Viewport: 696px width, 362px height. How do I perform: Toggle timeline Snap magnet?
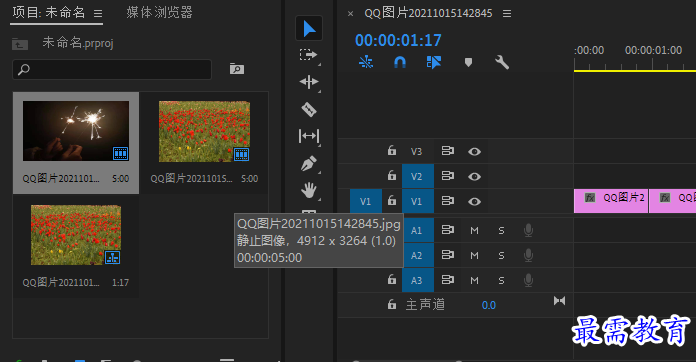coord(400,62)
